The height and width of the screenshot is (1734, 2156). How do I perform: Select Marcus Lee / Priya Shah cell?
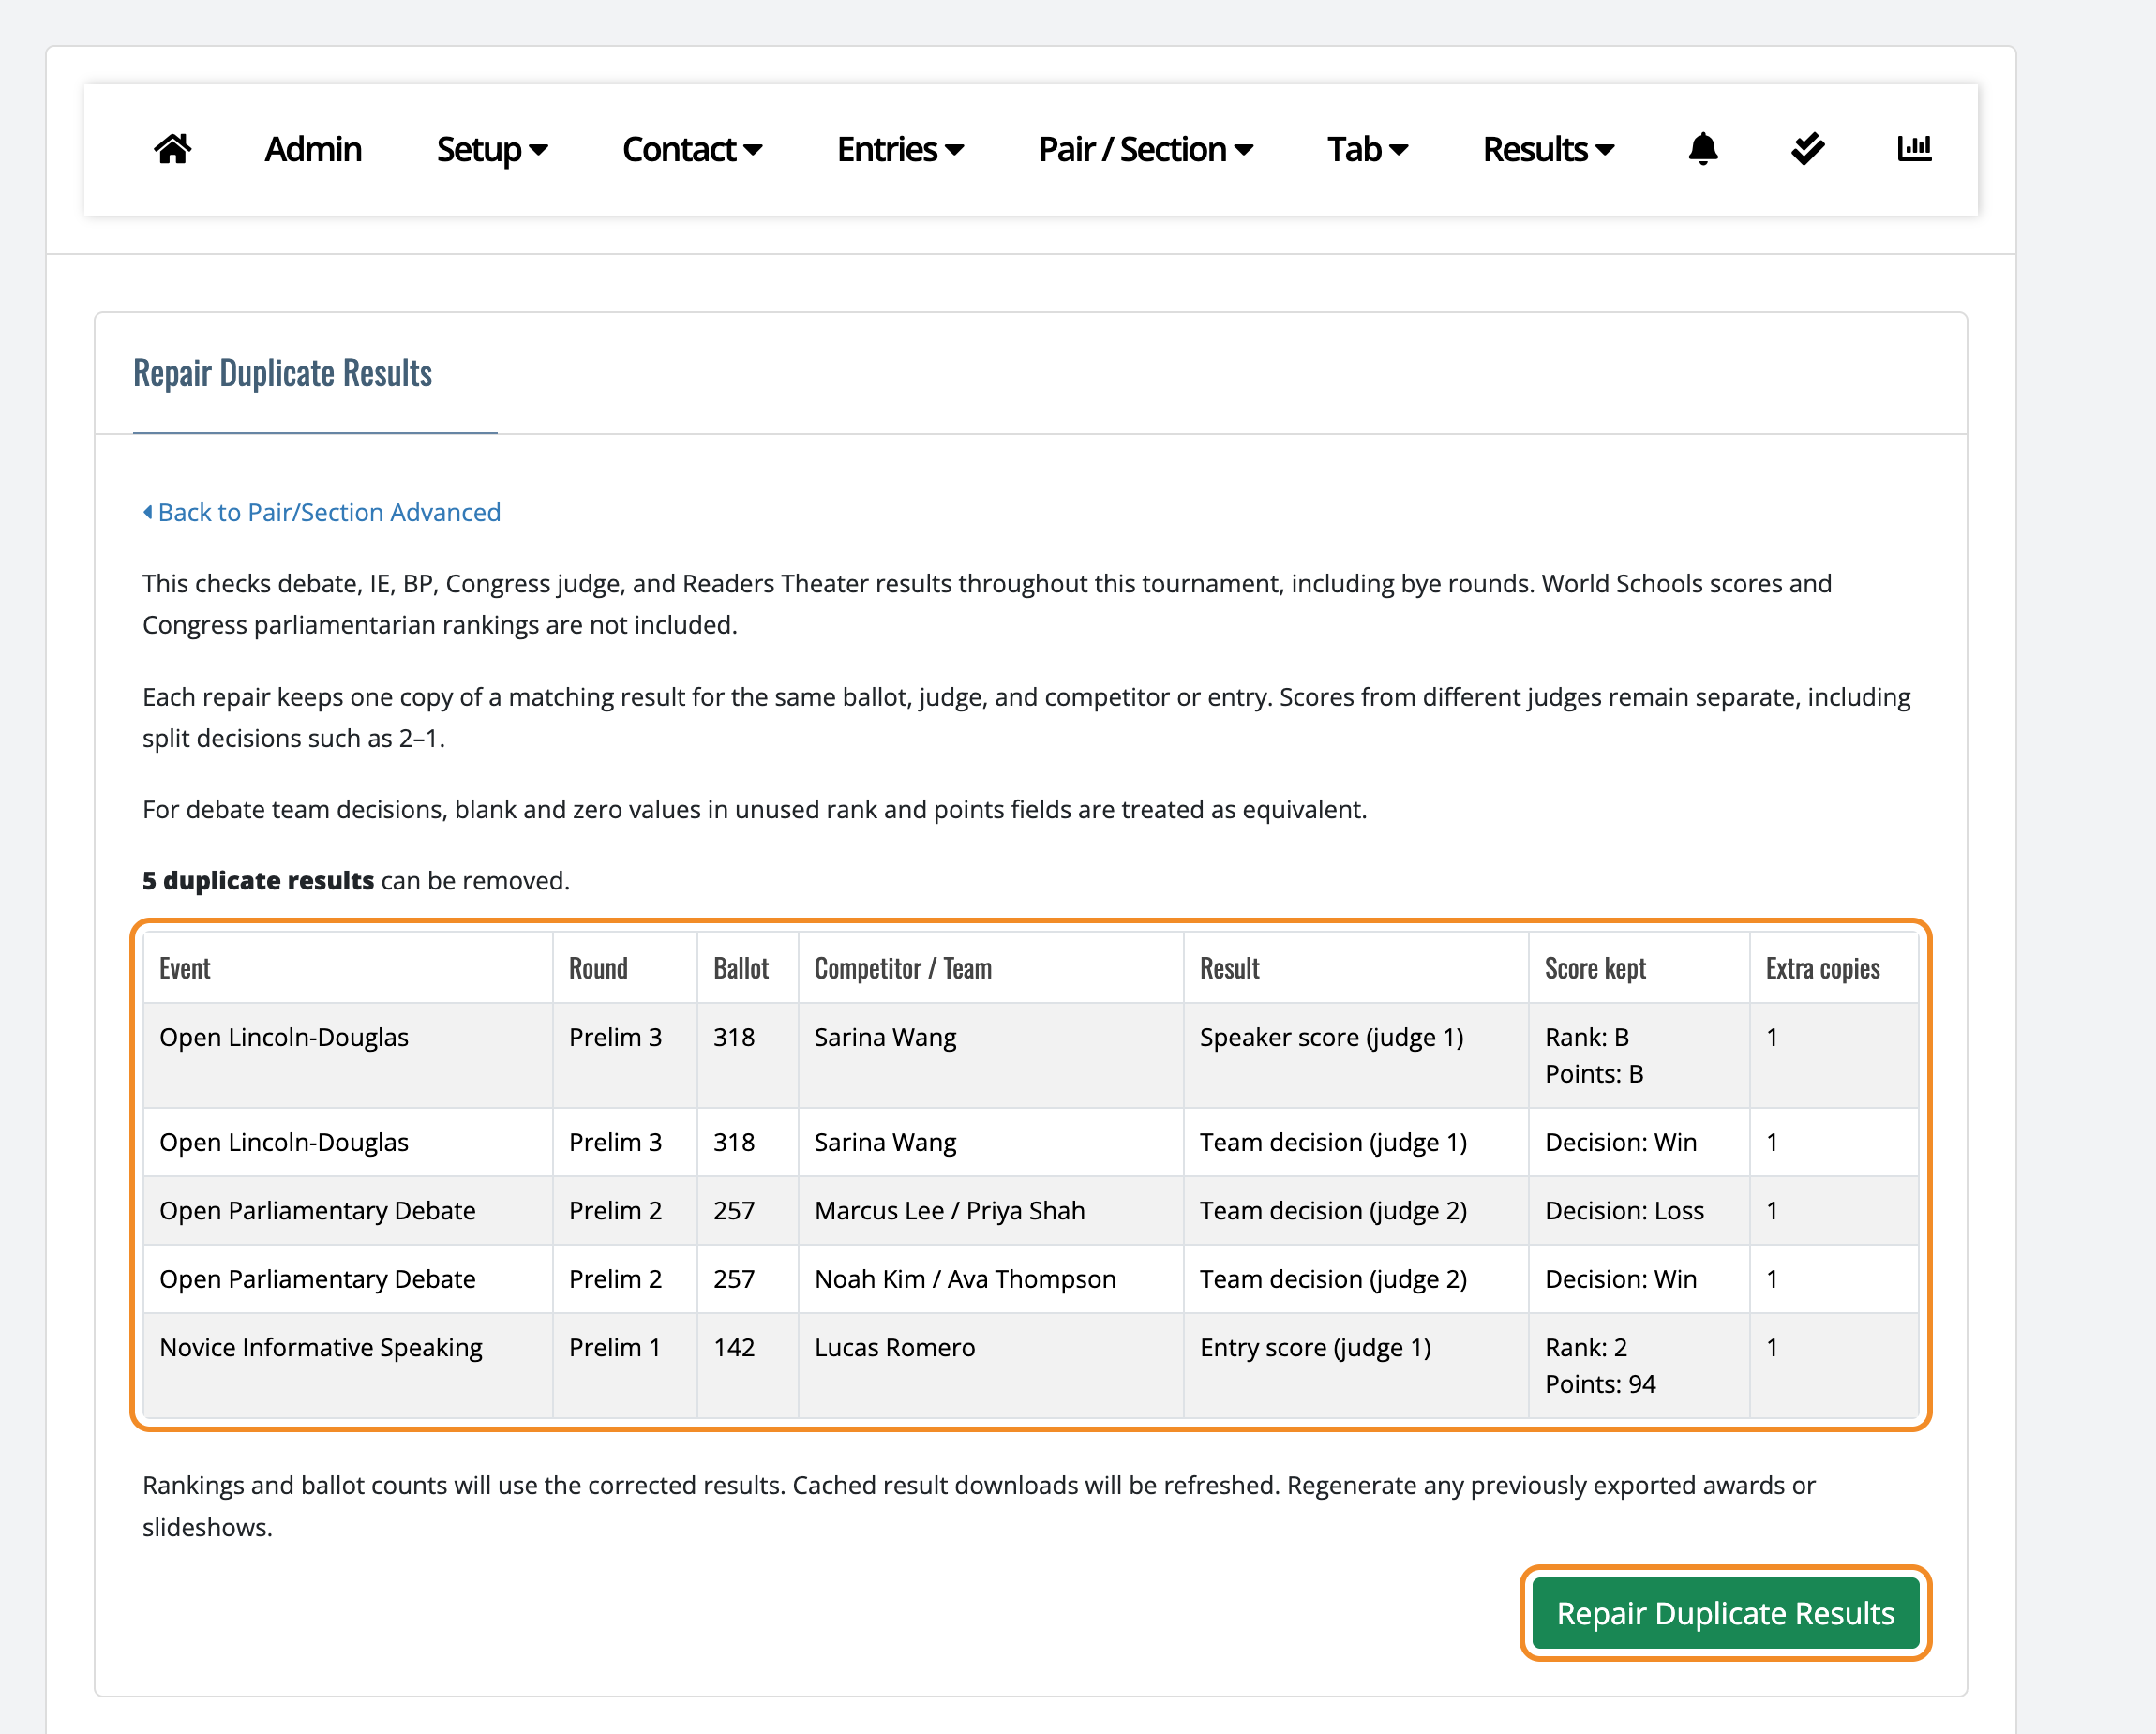point(991,1210)
